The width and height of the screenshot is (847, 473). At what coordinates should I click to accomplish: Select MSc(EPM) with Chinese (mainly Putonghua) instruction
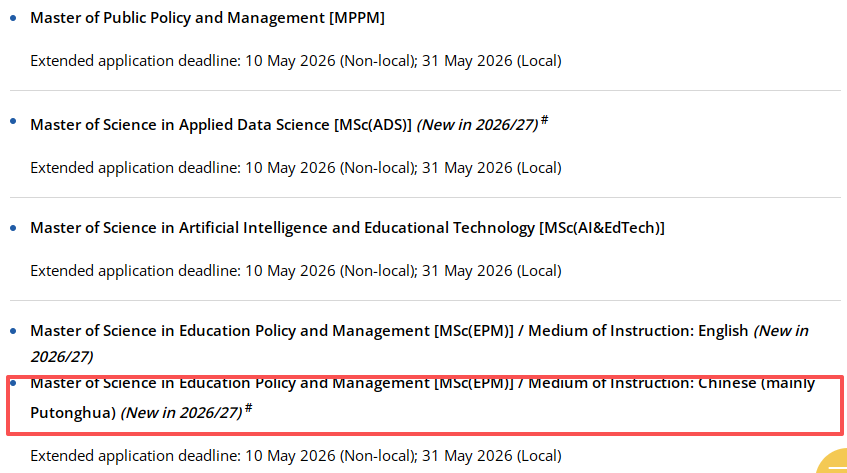click(422, 384)
